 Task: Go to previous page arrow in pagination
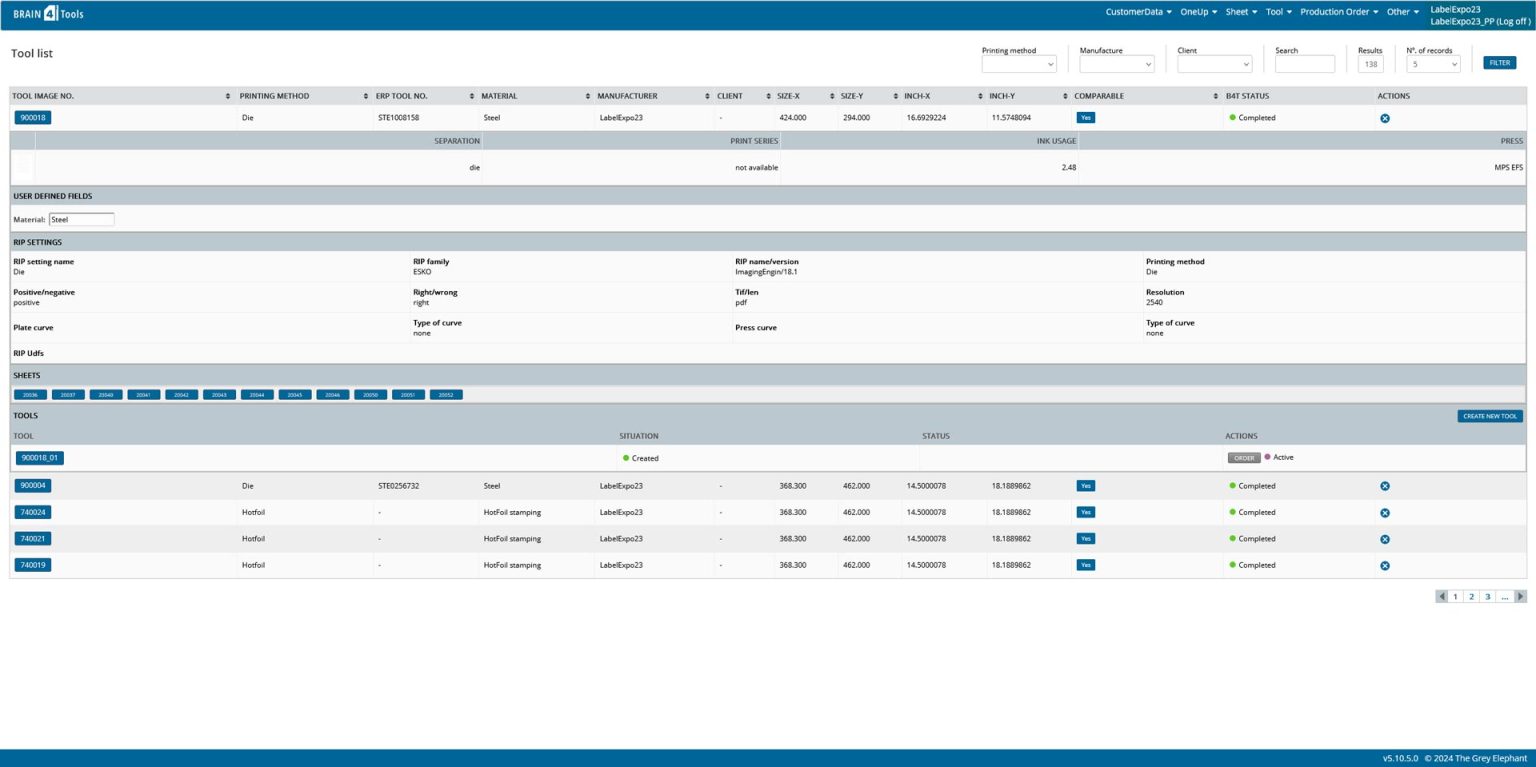1442,596
